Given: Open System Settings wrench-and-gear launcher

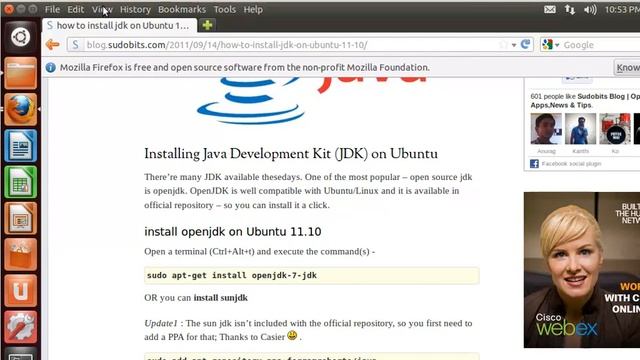Looking at the screenshot, I should [20, 327].
